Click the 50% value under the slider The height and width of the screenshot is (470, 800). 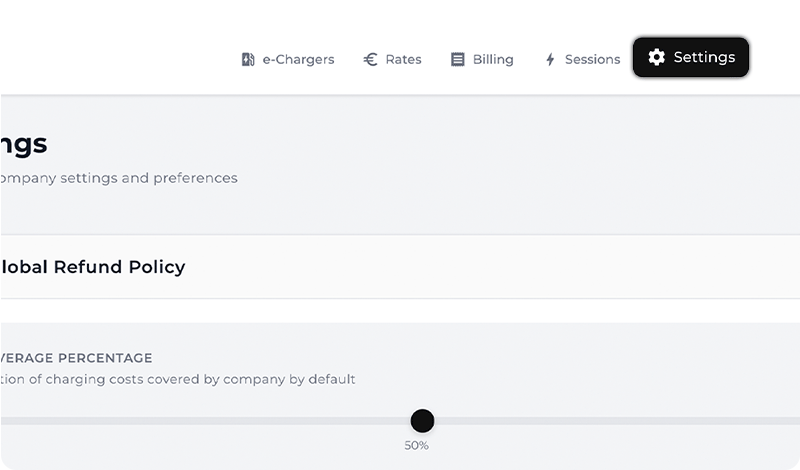[417, 445]
